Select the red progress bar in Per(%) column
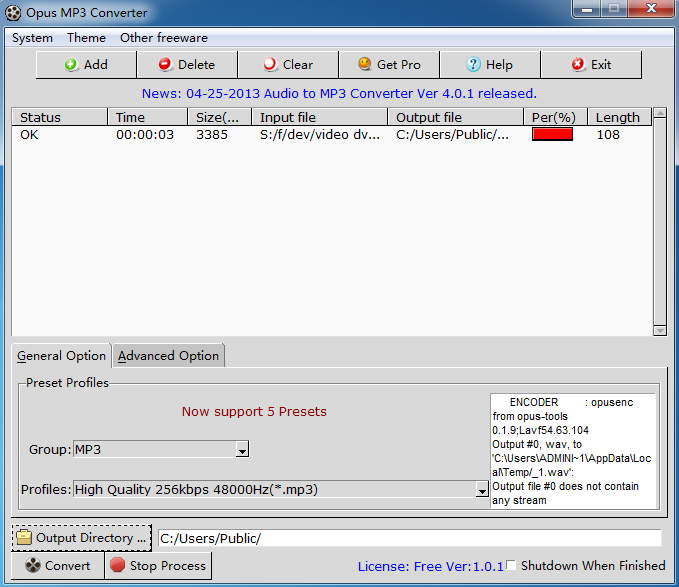The image size is (679, 587). click(x=552, y=135)
